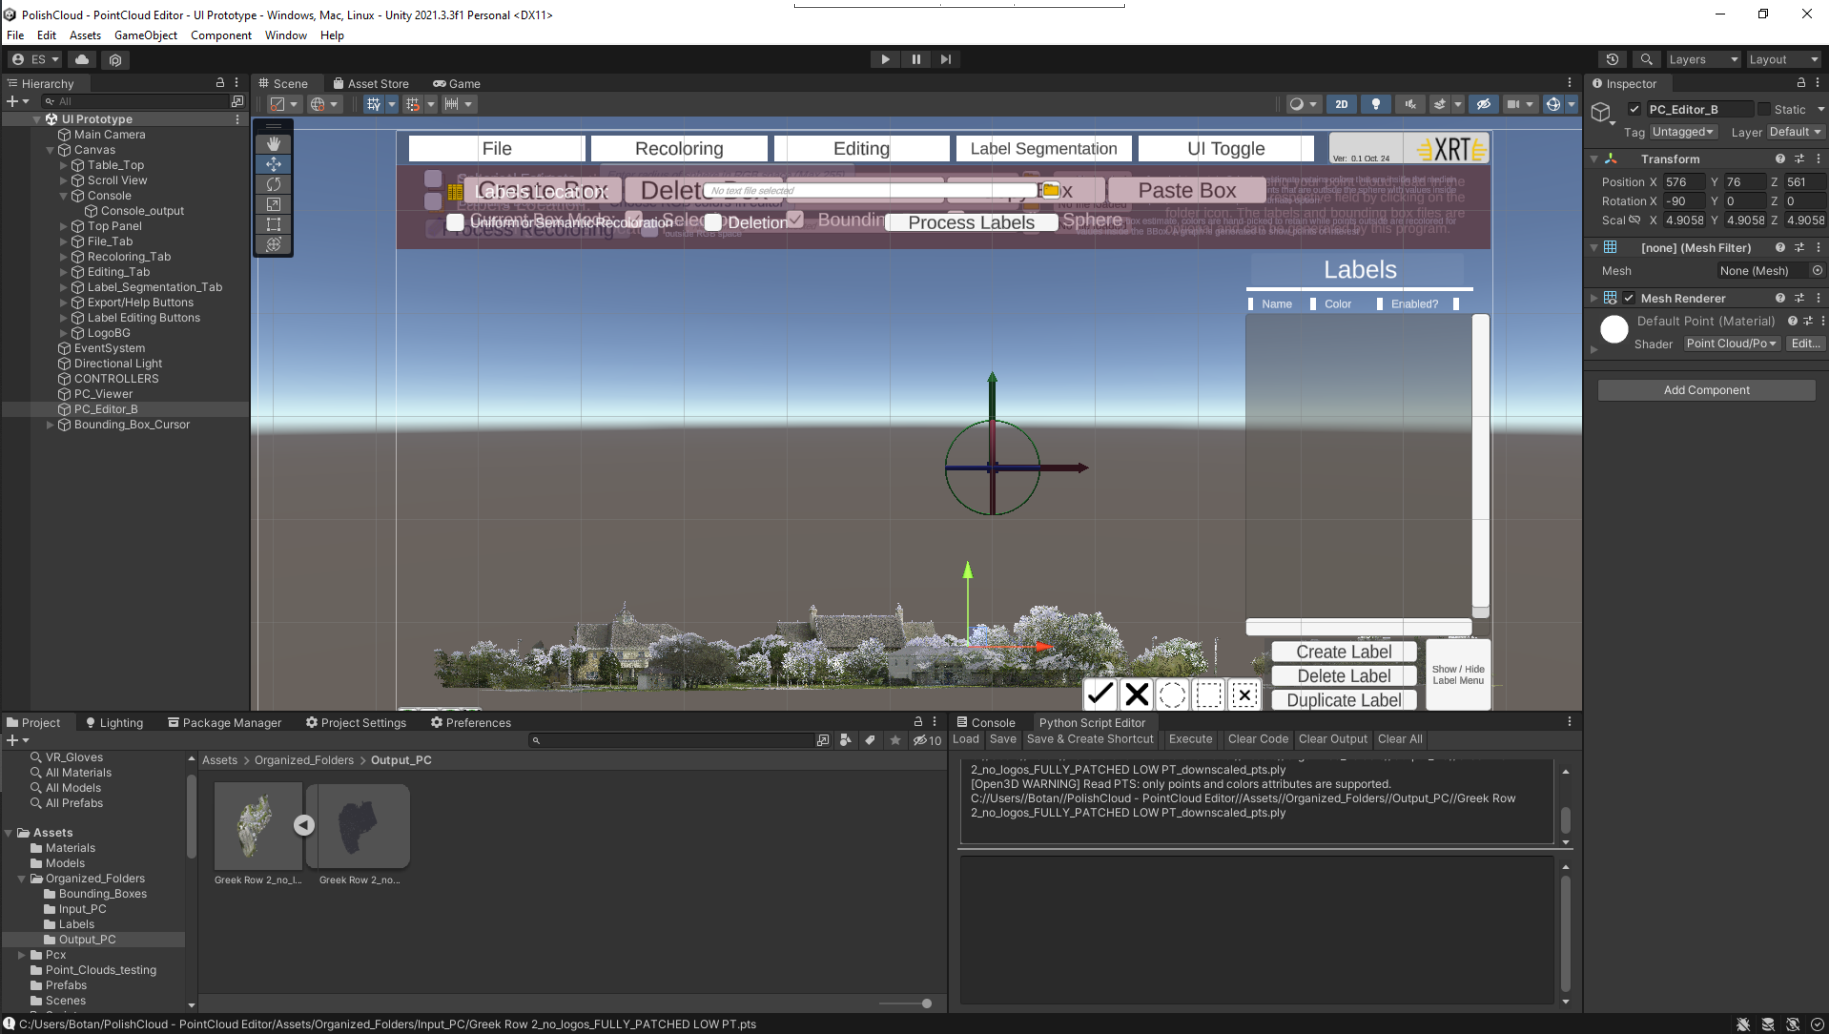The width and height of the screenshot is (1829, 1034).
Task: Toggle PC_Editor_B active checkbox
Action: 1634,109
